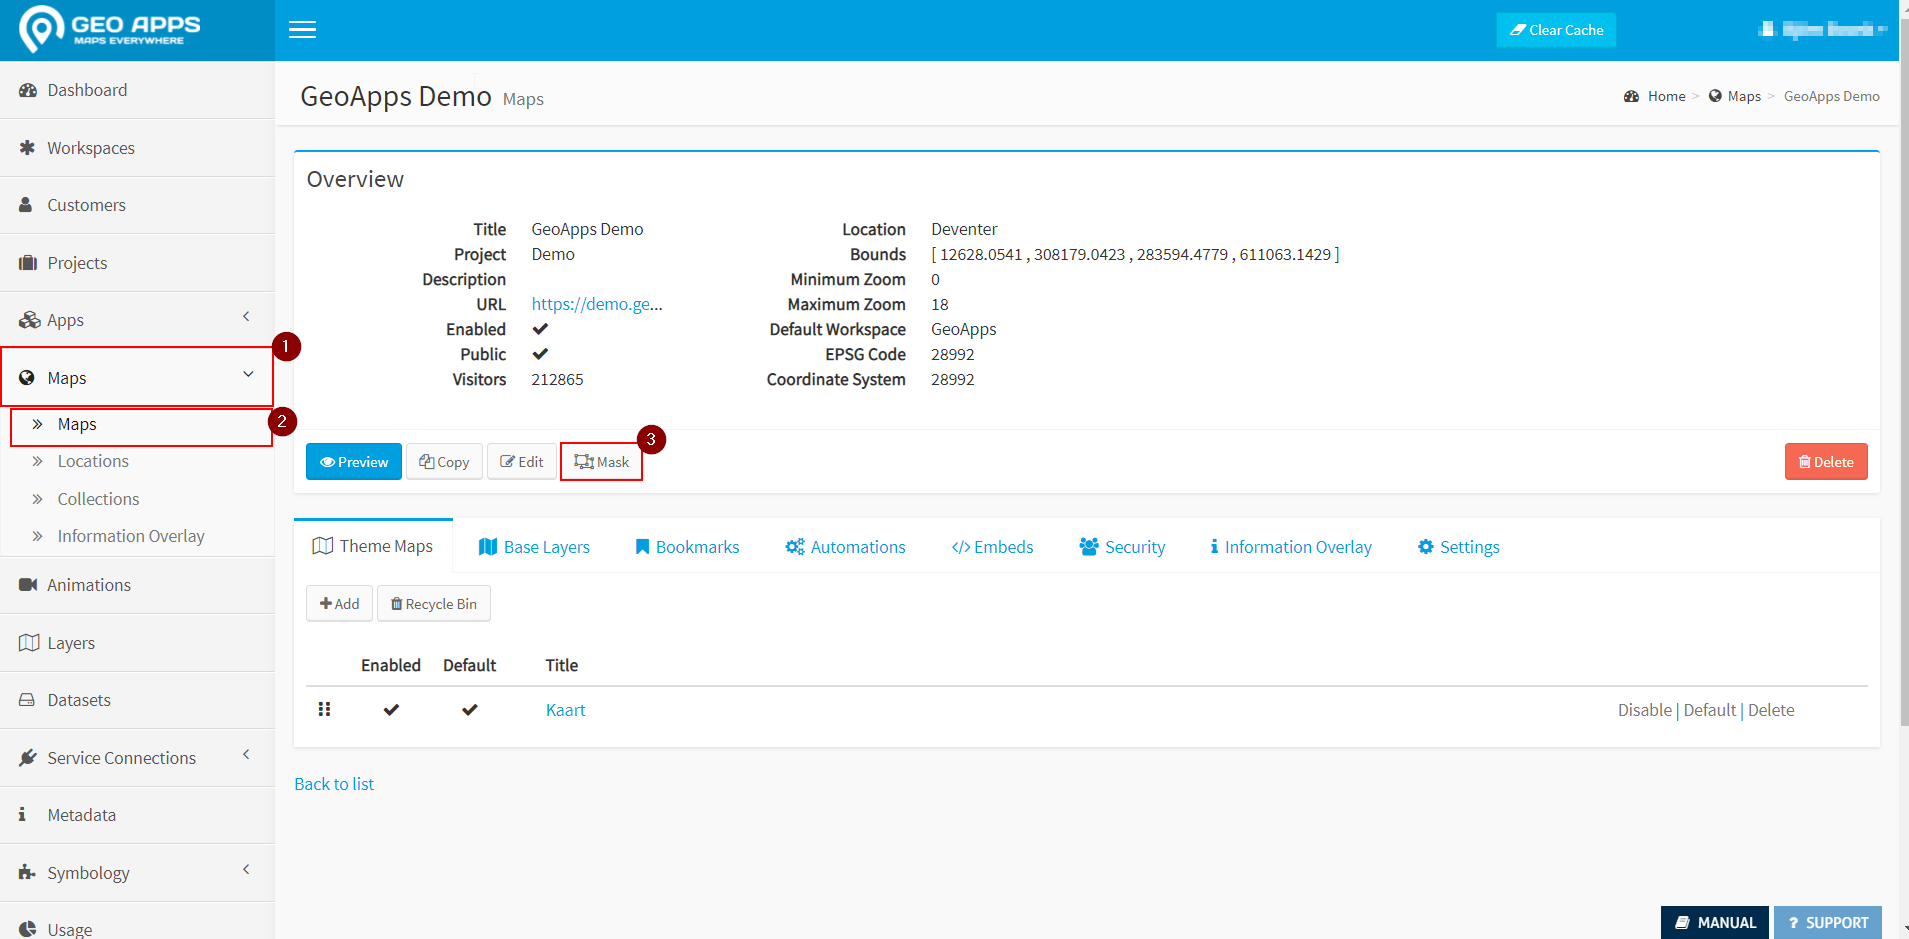The image size is (1909, 939).
Task: Open the MANUAL button
Action: pos(1715,922)
